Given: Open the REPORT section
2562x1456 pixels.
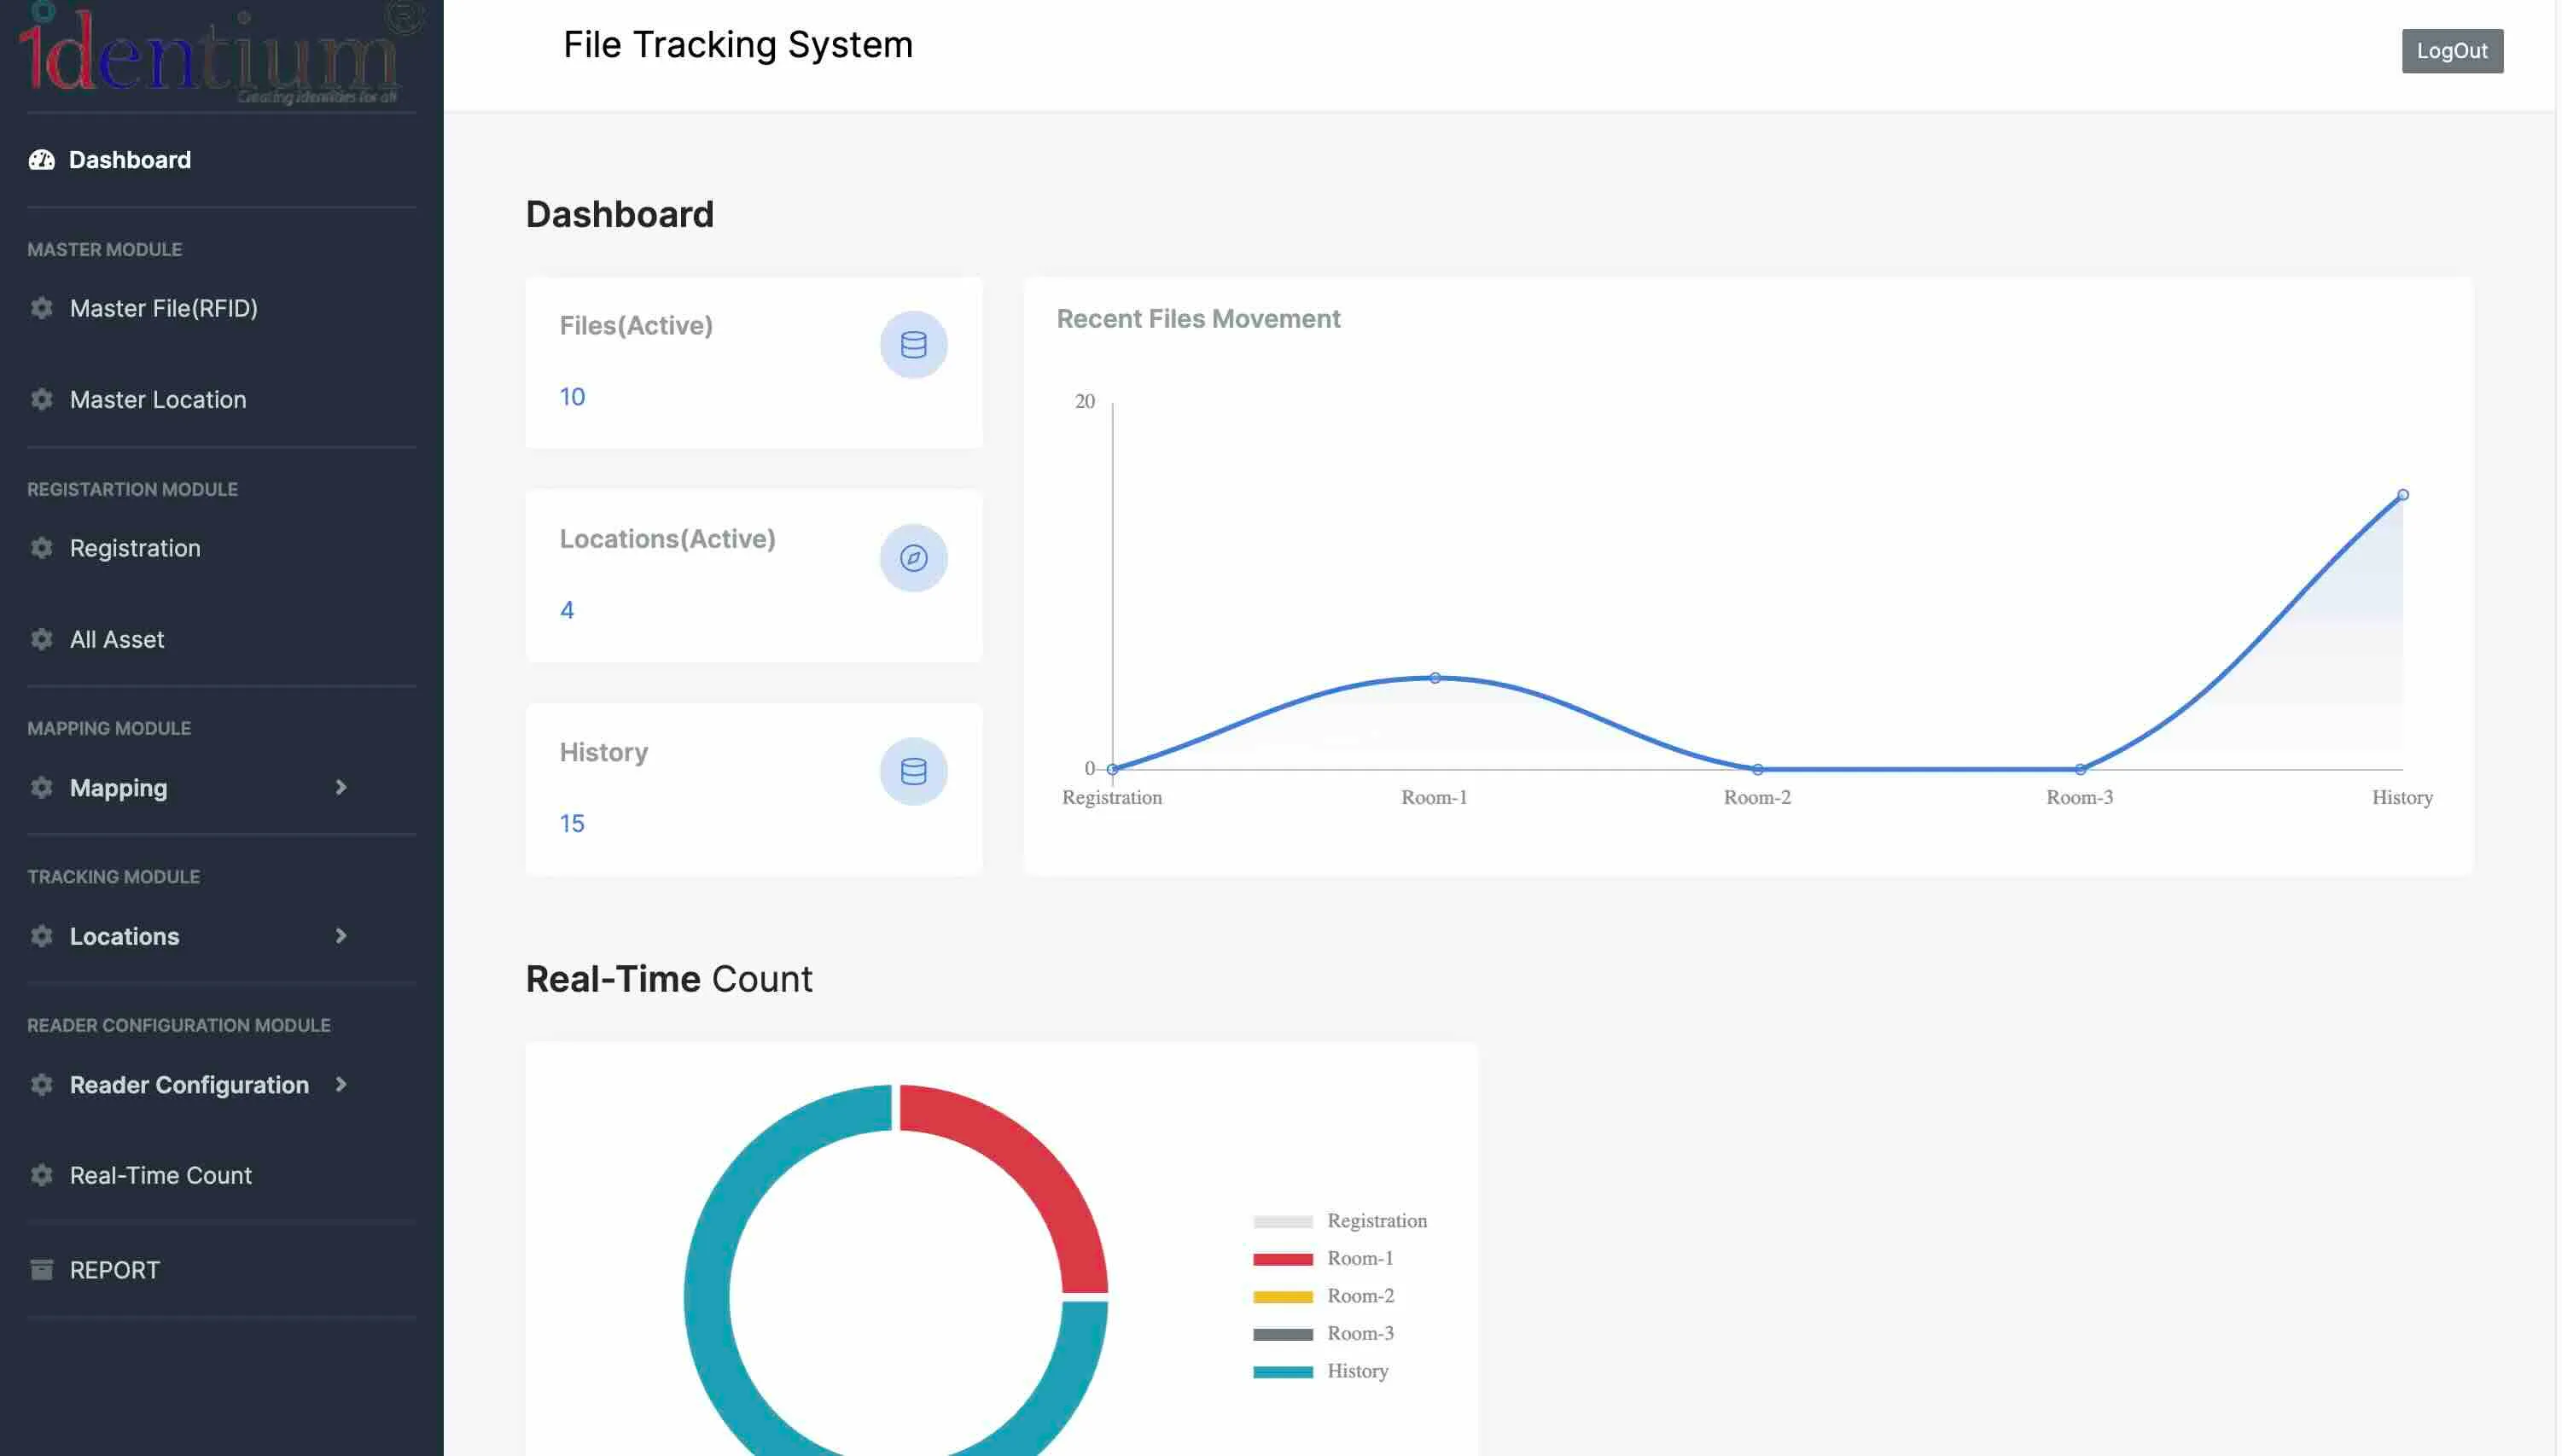Looking at the screenshot, I should 115,1270.
